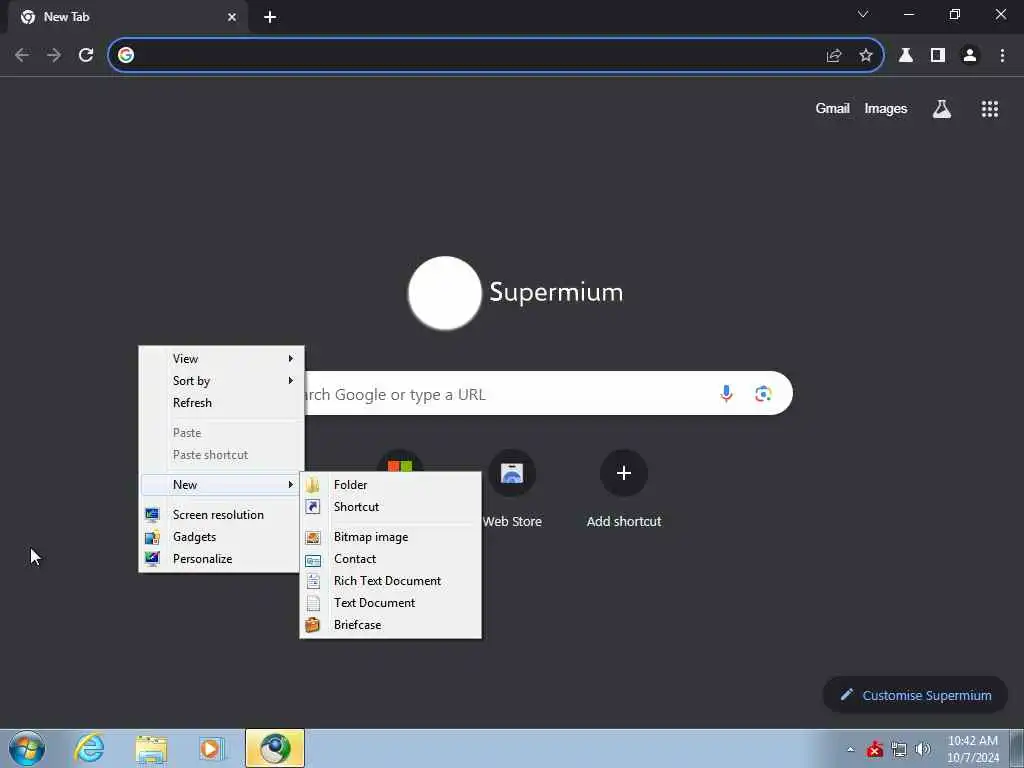Expand the View submenu in context menu

221,359
